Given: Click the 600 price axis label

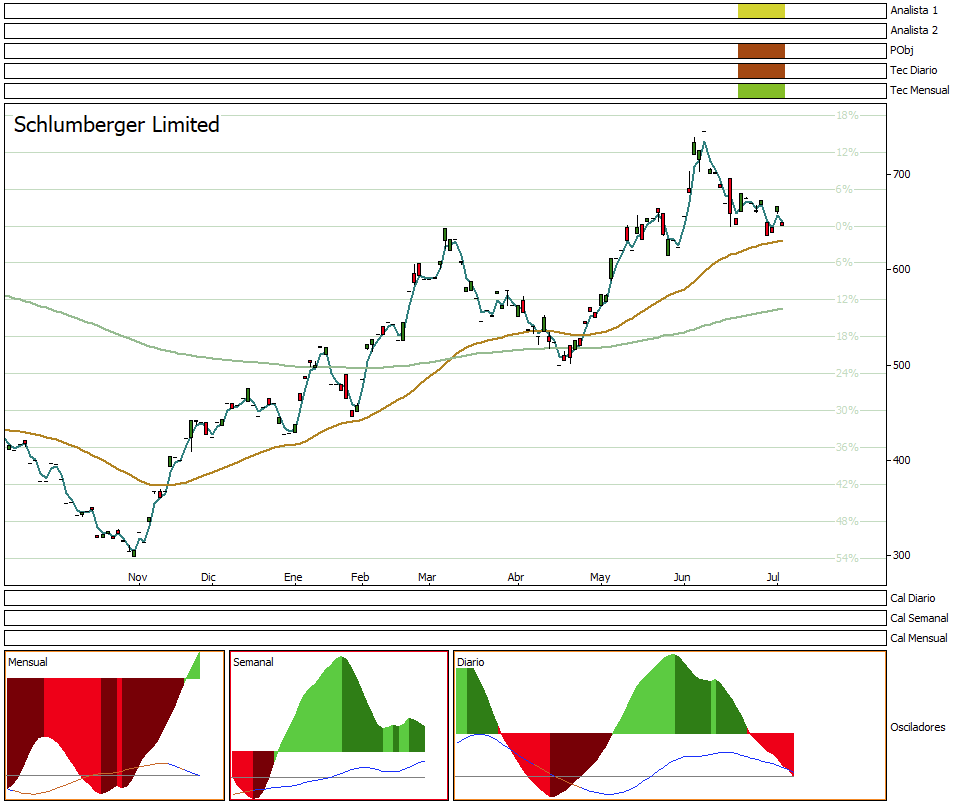Looking at the screenshot, I should (901, 270).
